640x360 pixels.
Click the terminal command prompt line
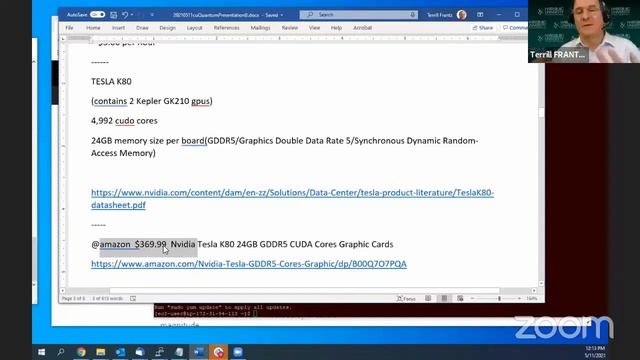coord(206,313)
